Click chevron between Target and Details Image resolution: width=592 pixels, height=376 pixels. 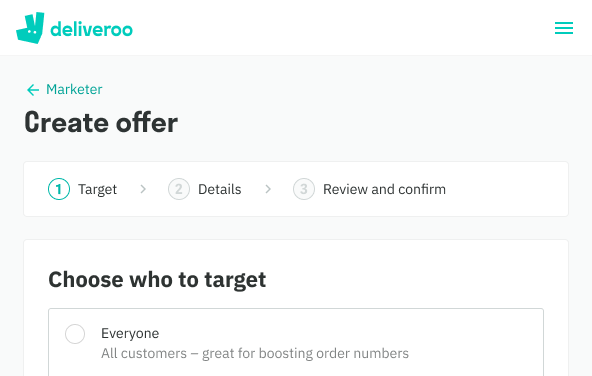coord(143,189)
